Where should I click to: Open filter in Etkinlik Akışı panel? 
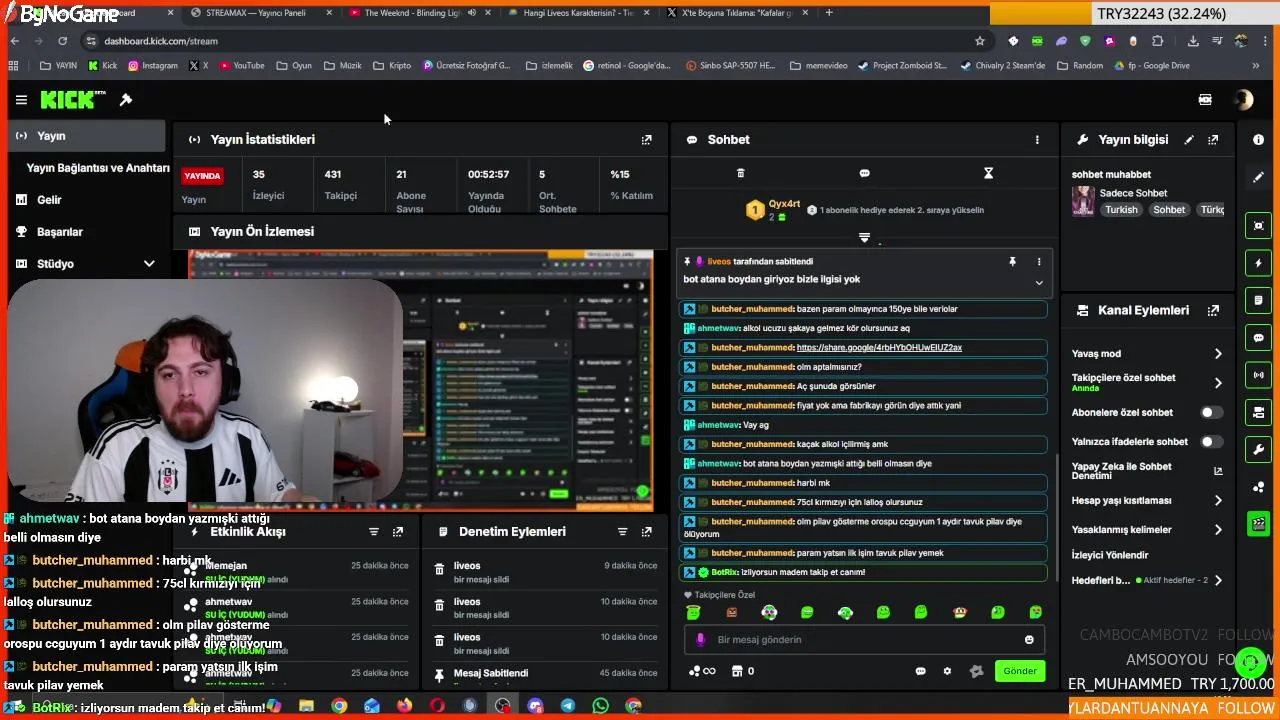374,532
